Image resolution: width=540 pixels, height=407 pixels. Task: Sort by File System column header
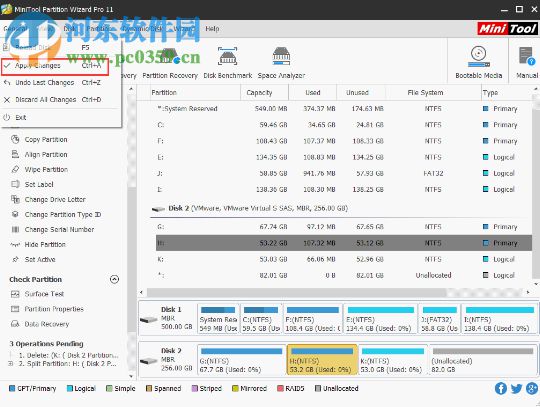(x=433, y=93)
